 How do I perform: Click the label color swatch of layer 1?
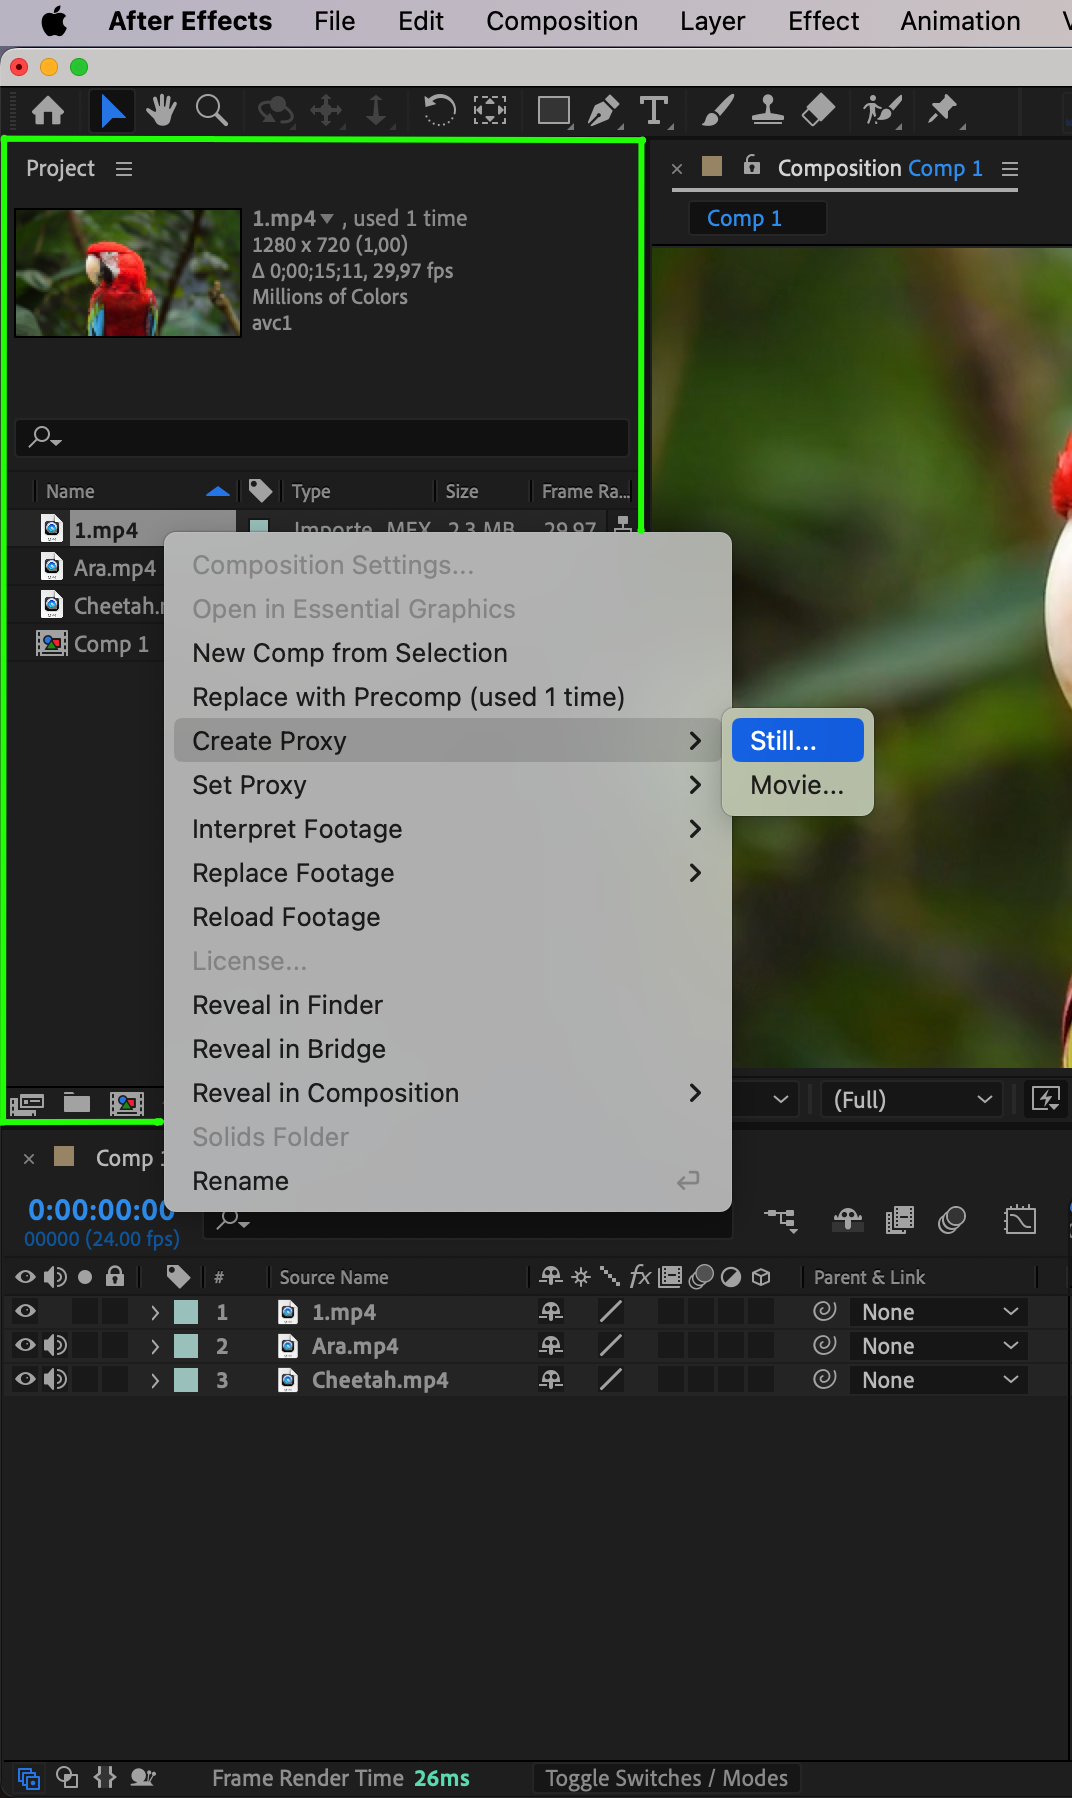tap(186, 1312)
